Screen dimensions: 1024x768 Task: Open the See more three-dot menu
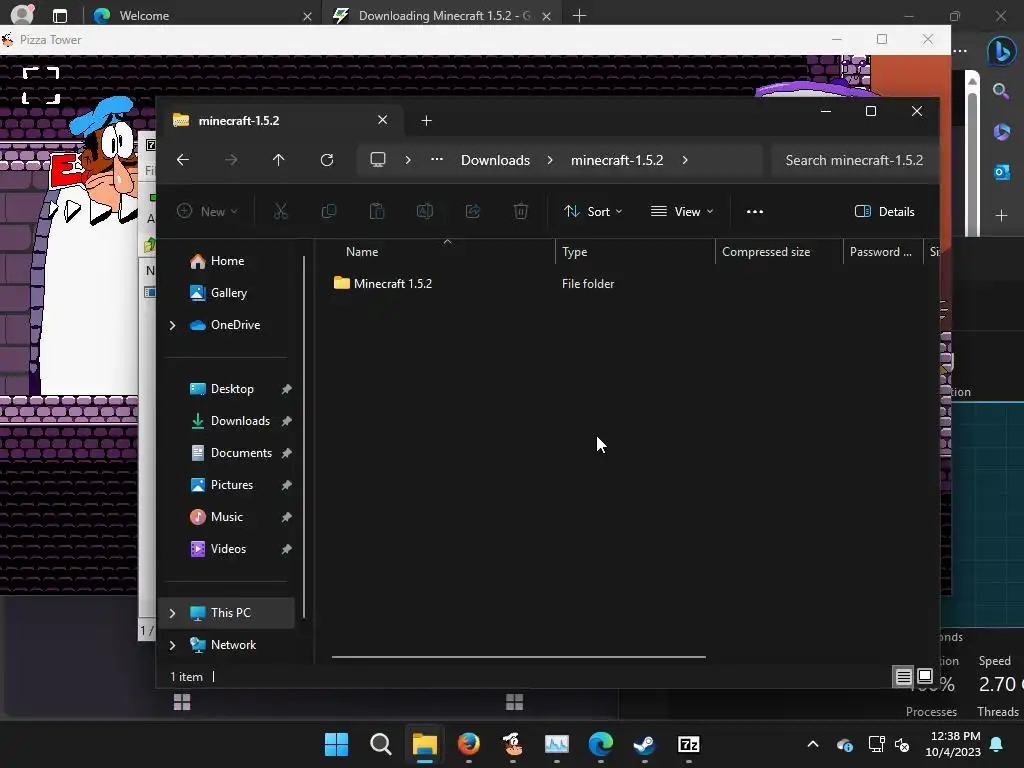pyautogui.click(x=755, y=212)
